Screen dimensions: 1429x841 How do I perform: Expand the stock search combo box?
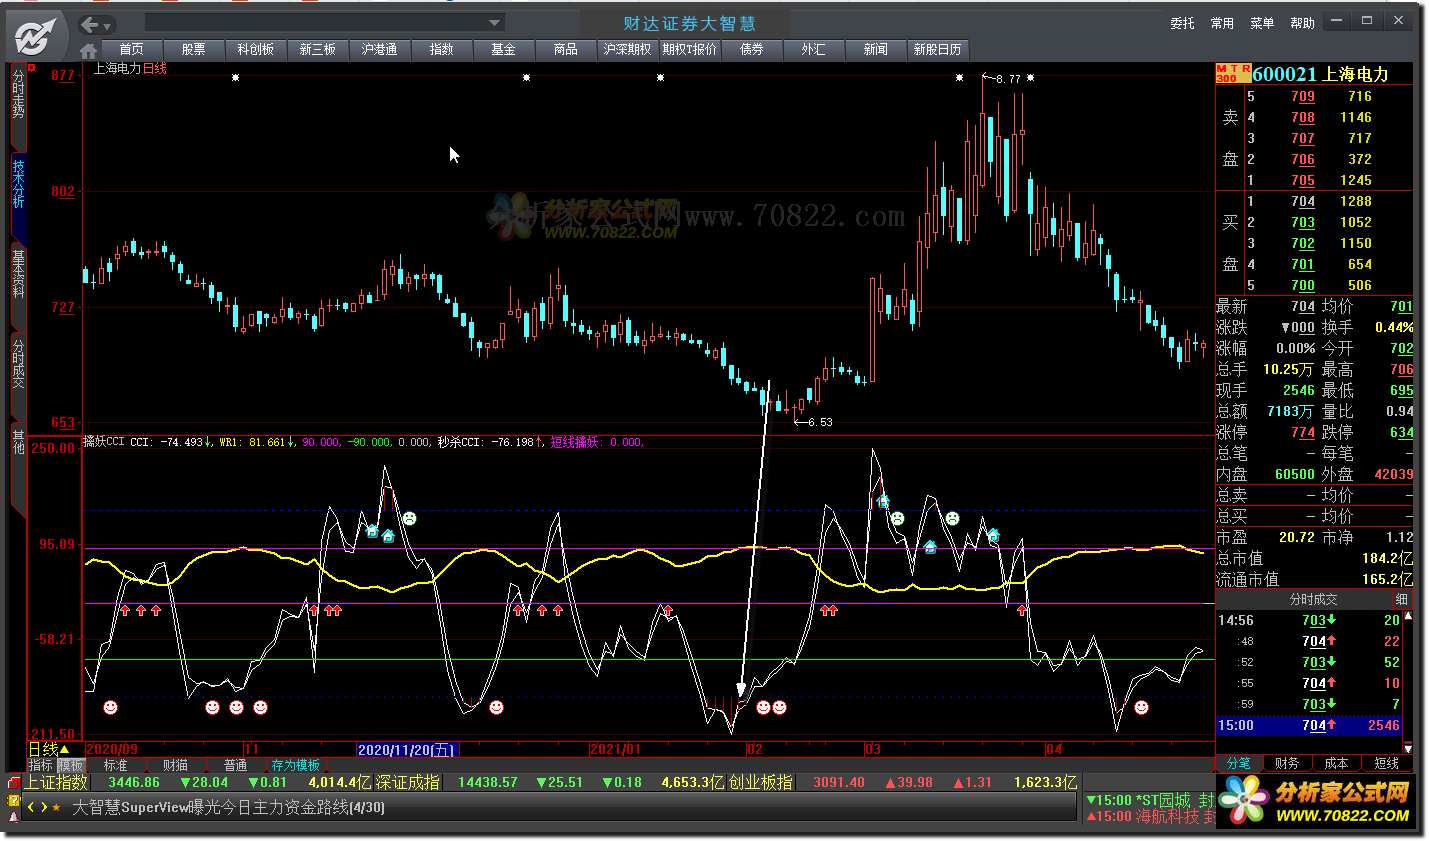[494, 22]
